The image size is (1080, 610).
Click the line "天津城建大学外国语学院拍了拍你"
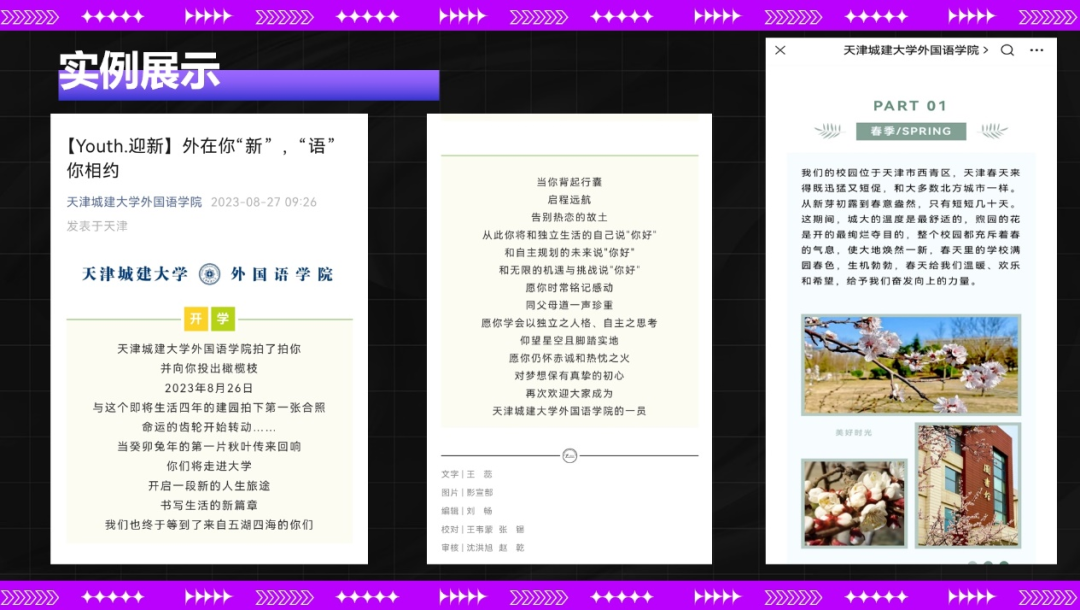[209, 349]
